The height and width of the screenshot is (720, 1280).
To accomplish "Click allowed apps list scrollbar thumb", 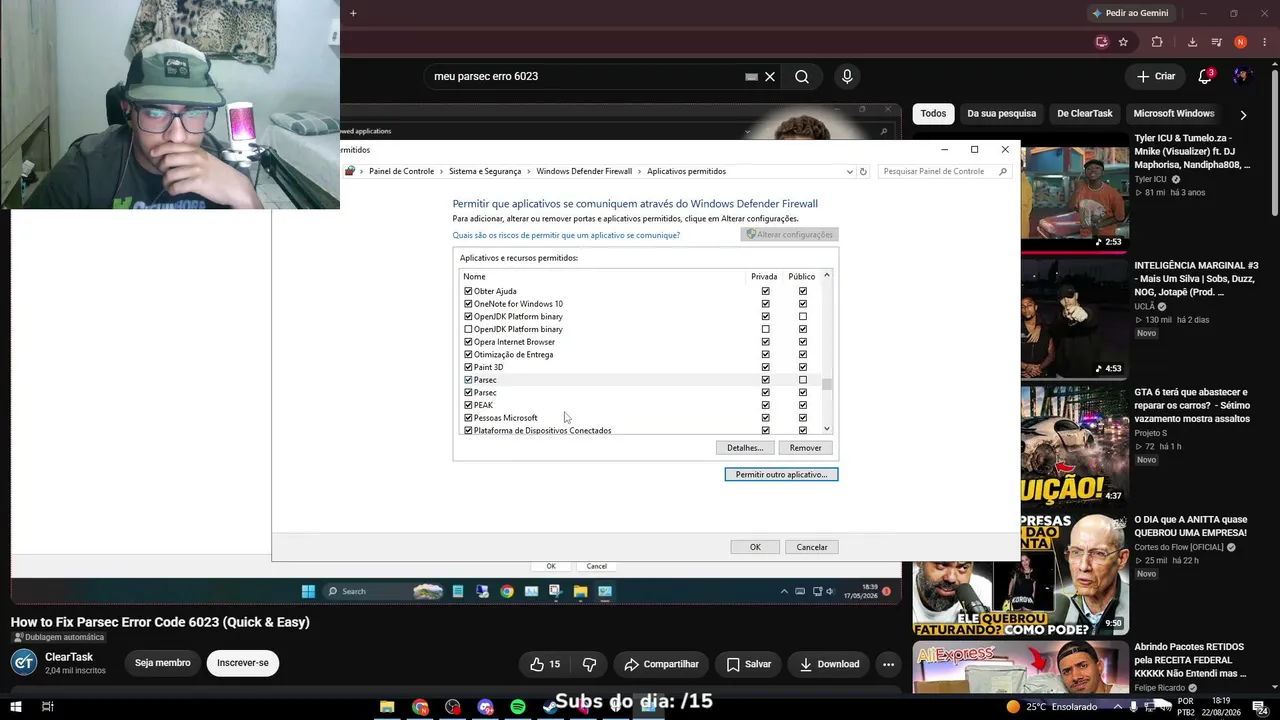I will click(827, 385).
